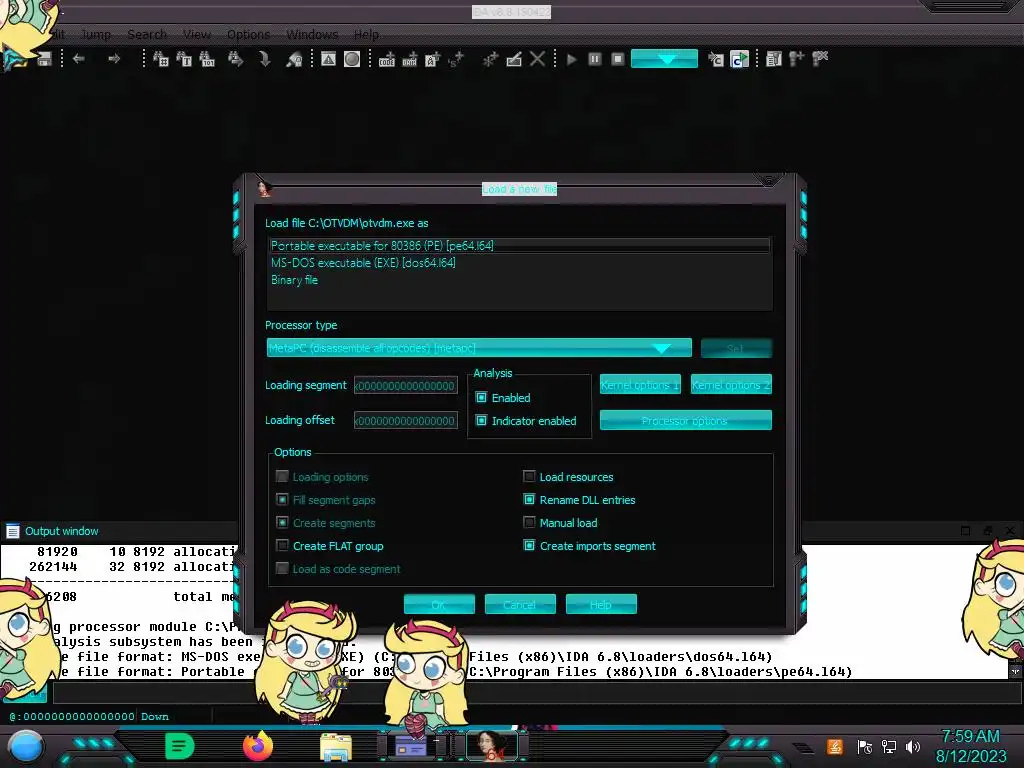
Task: Click the down arrow jump toolbar icon
Action: tap(264, 59)
